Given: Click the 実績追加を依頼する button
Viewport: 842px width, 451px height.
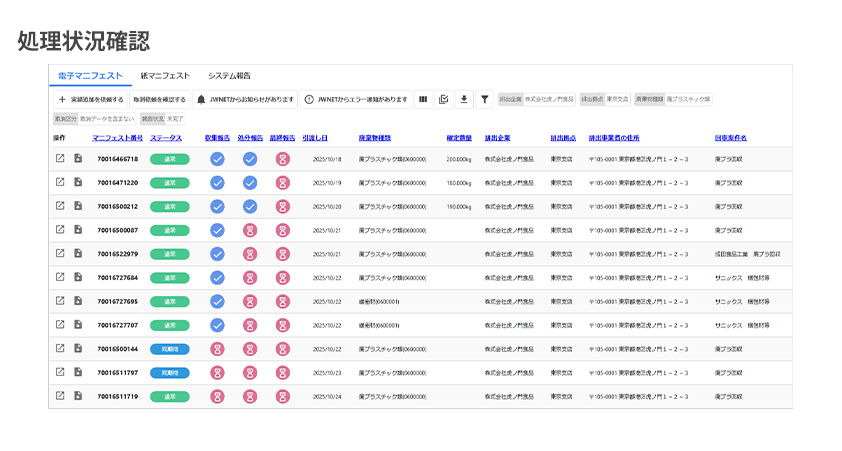Looking at the screenshot, I should pyautogui.click(x=91, y=100).
